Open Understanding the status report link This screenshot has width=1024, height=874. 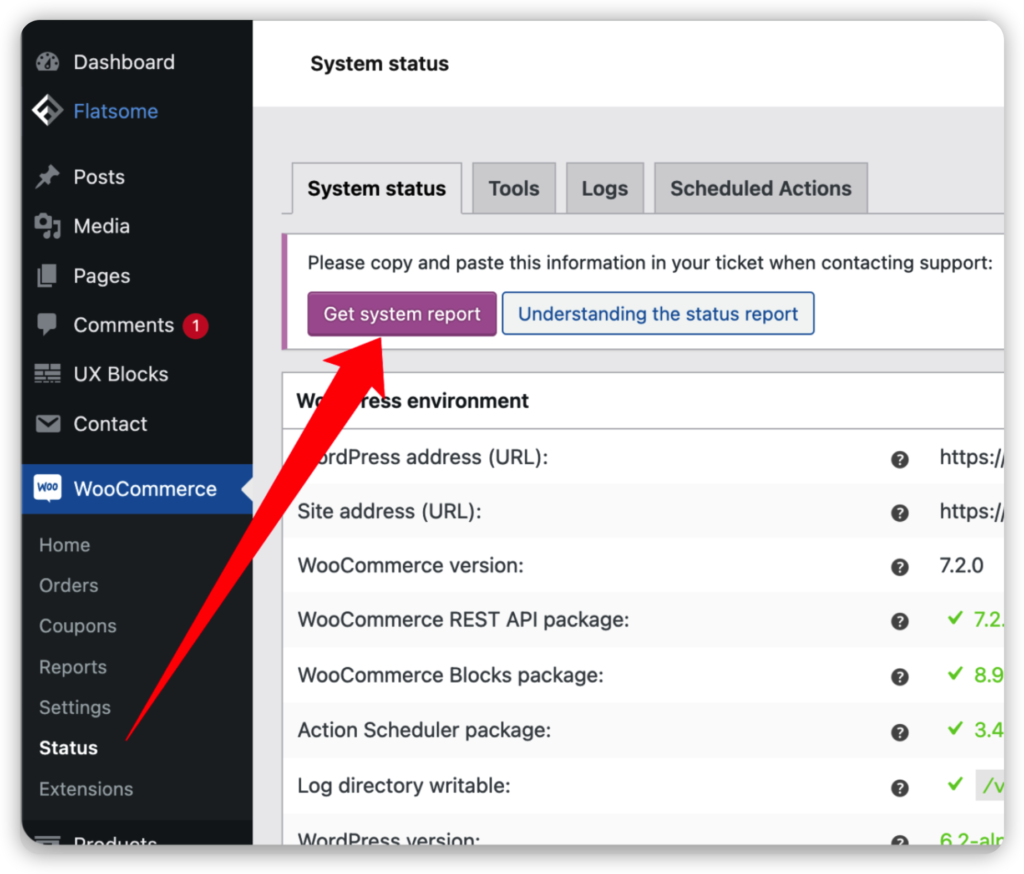(x=658, y=314)
